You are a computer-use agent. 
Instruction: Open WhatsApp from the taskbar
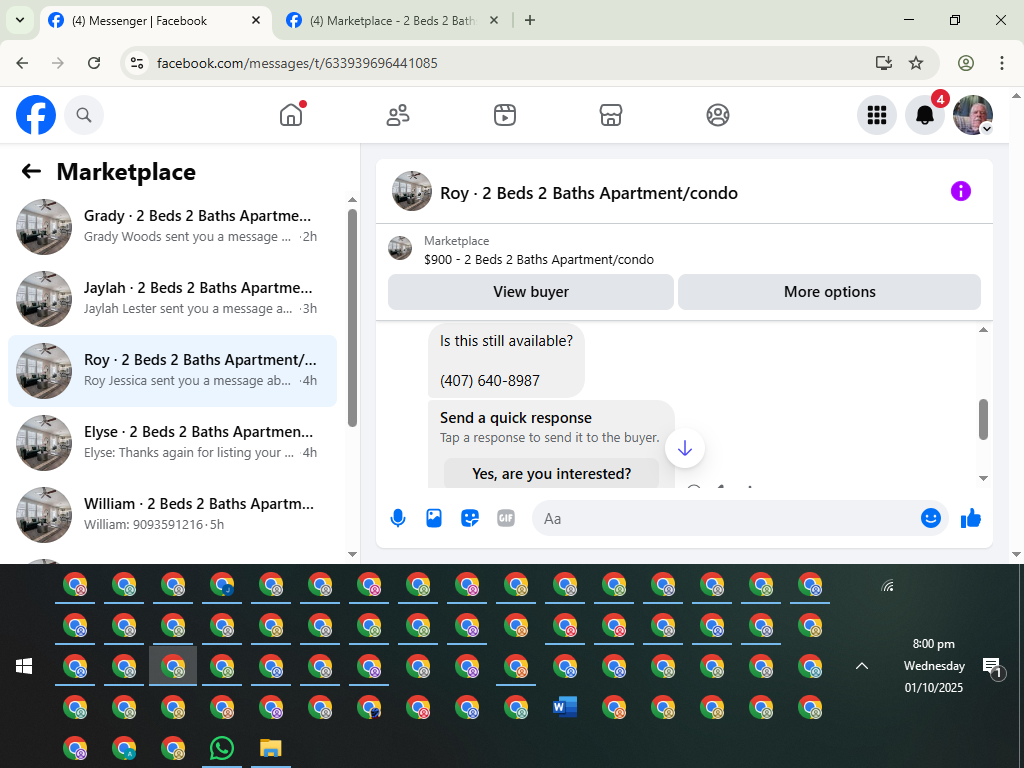(222, 748)
